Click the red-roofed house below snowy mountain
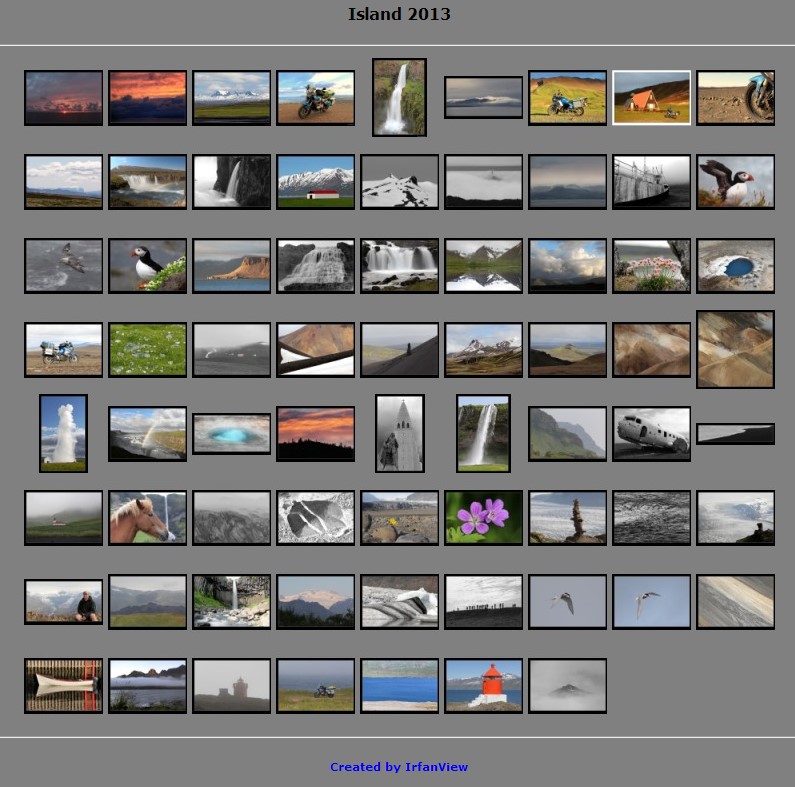 315,181
